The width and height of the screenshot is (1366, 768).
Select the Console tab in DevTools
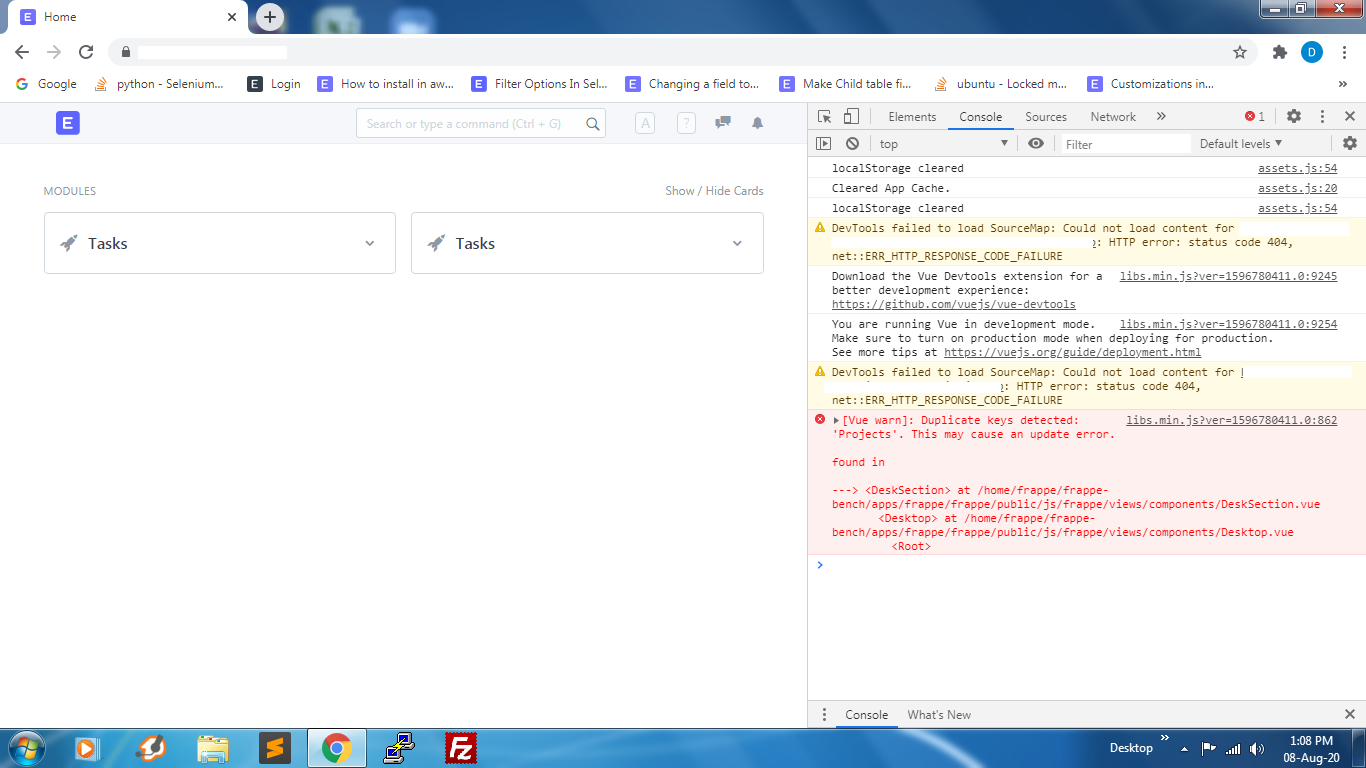click(x=980, y=117)
